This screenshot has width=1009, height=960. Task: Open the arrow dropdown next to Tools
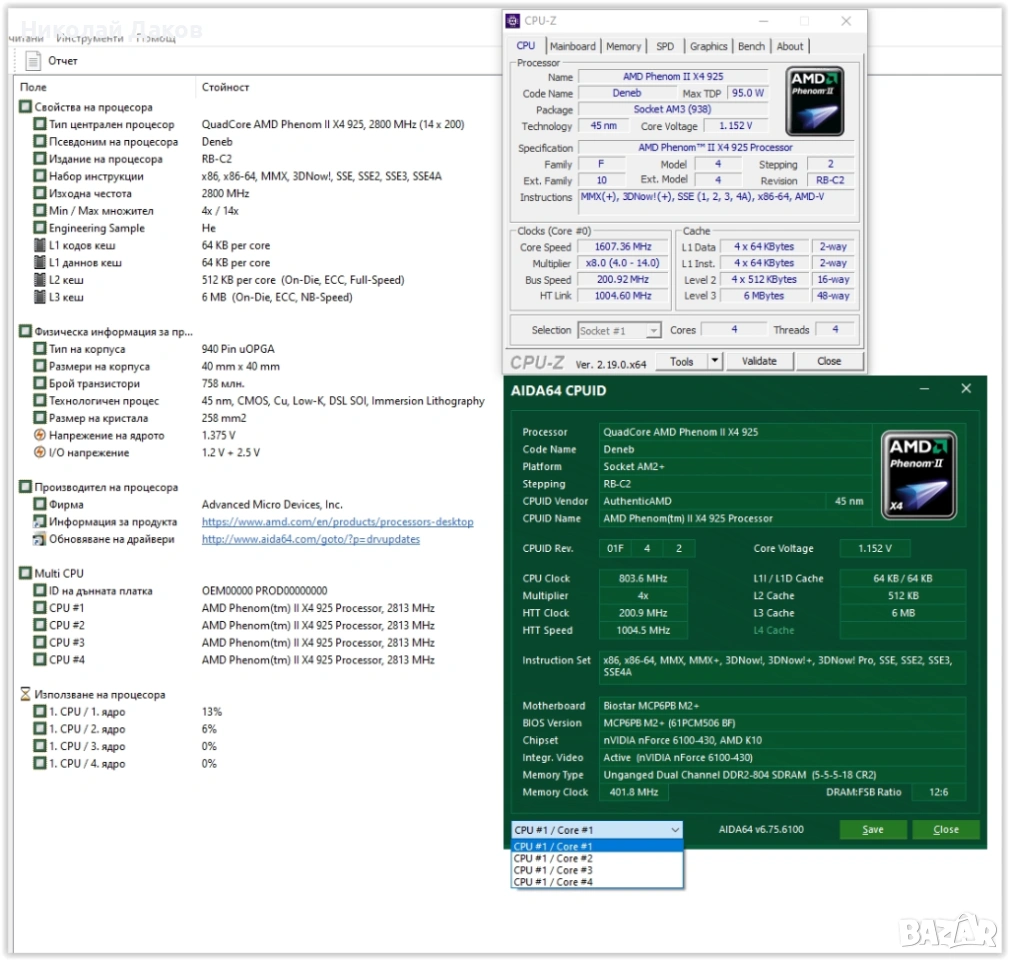(x=714, y=361)
